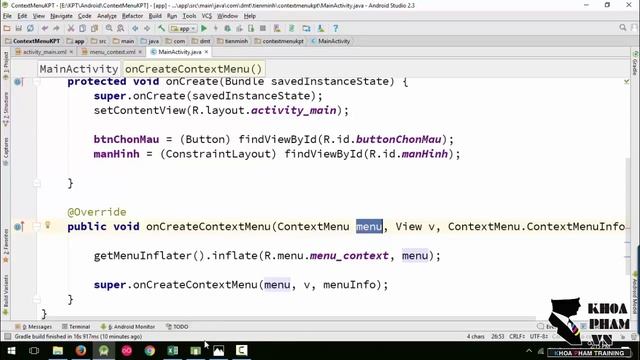Click the Copy toolbar icon
Viewport: 640px width, 360px height.
[x=82, y=29]
